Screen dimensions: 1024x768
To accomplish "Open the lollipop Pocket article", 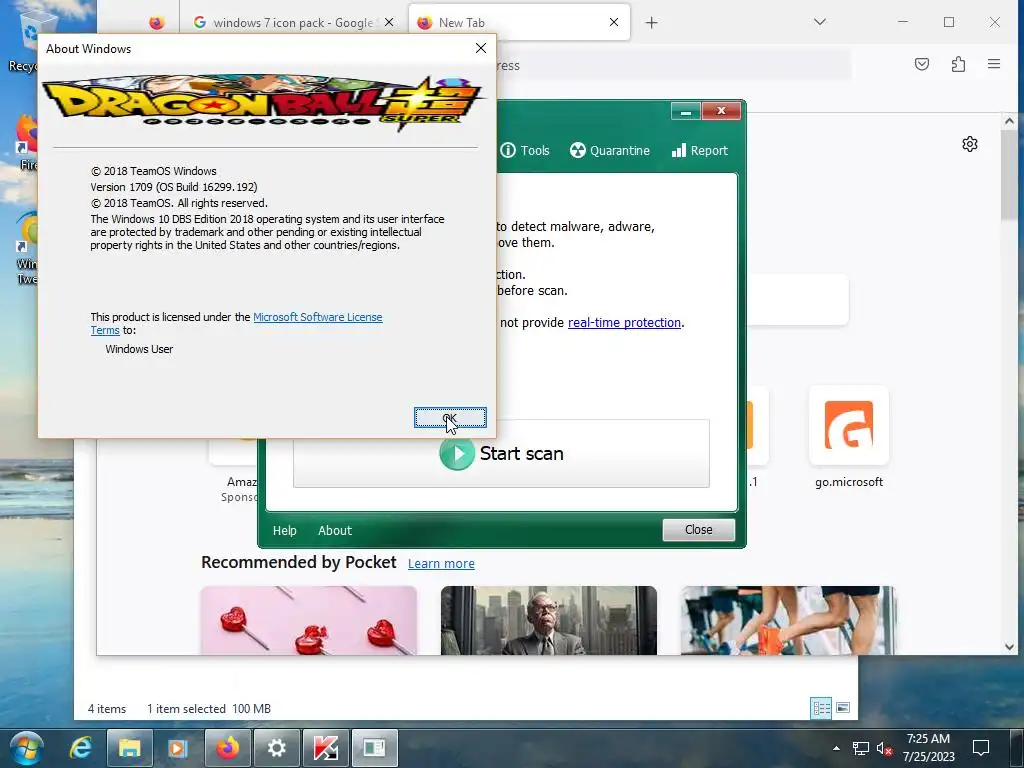I will (x=308, y=620).
